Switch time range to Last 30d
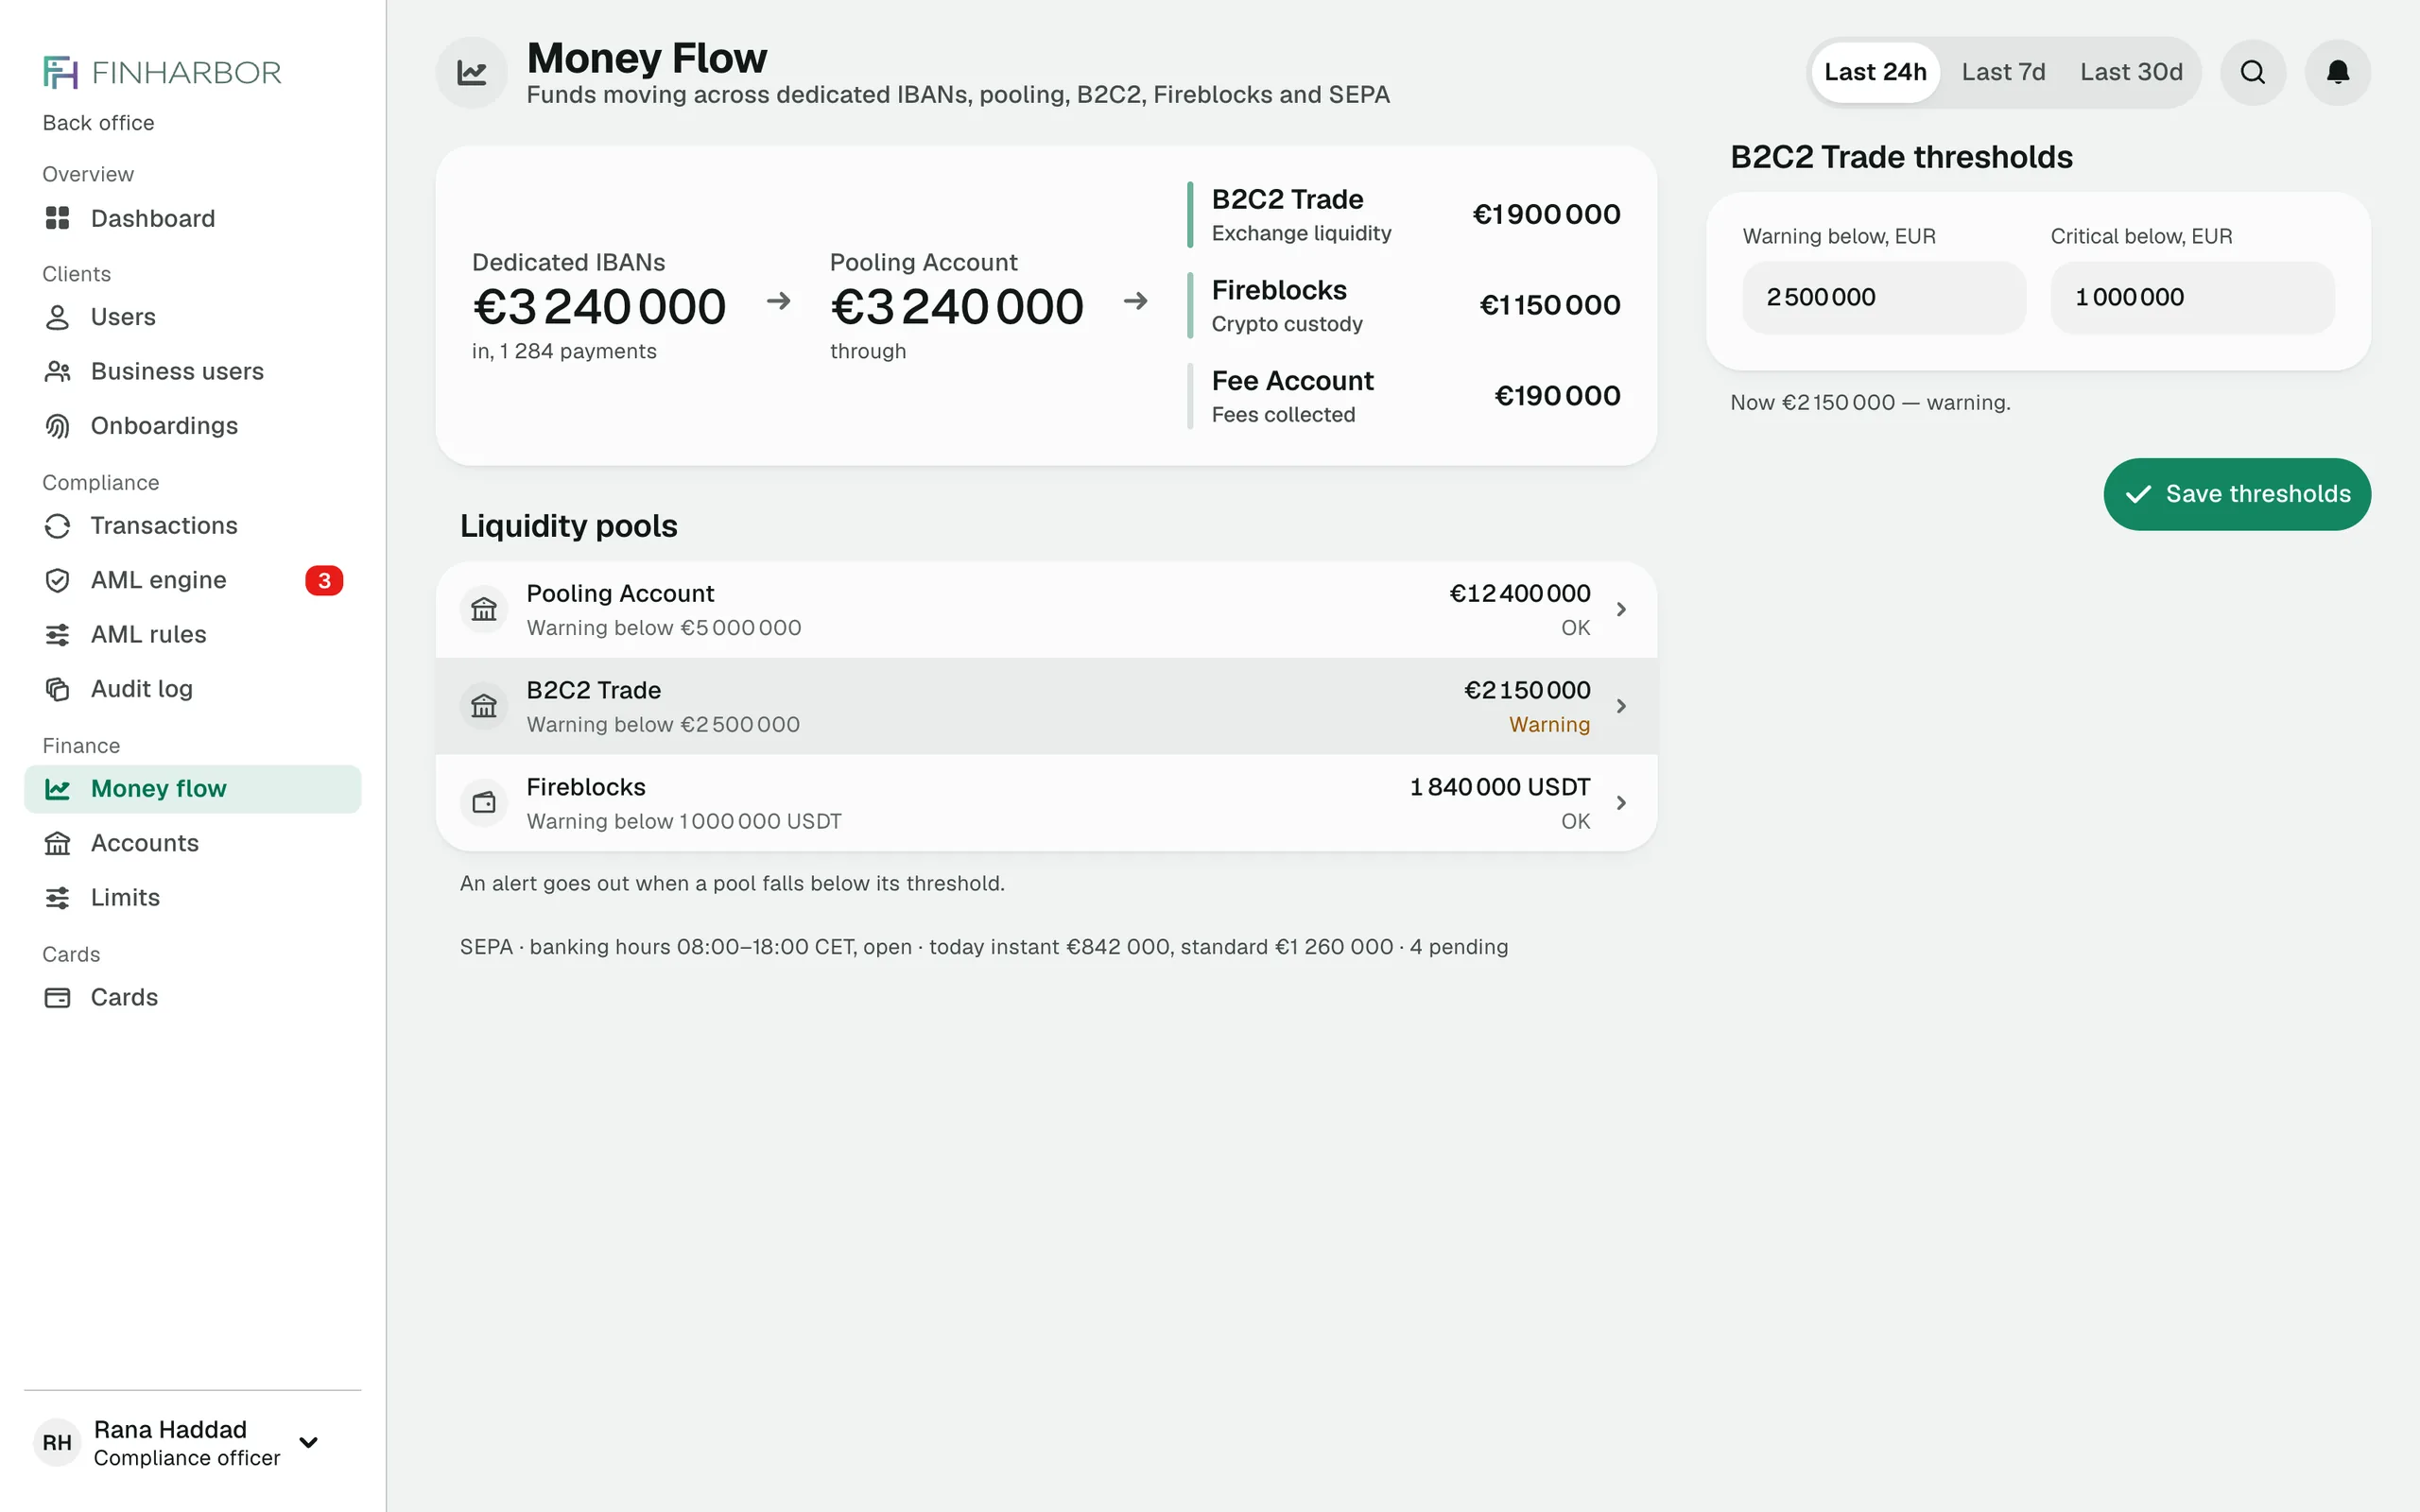Screen dimensions: 2420x1512 [x=2131, y=72]
